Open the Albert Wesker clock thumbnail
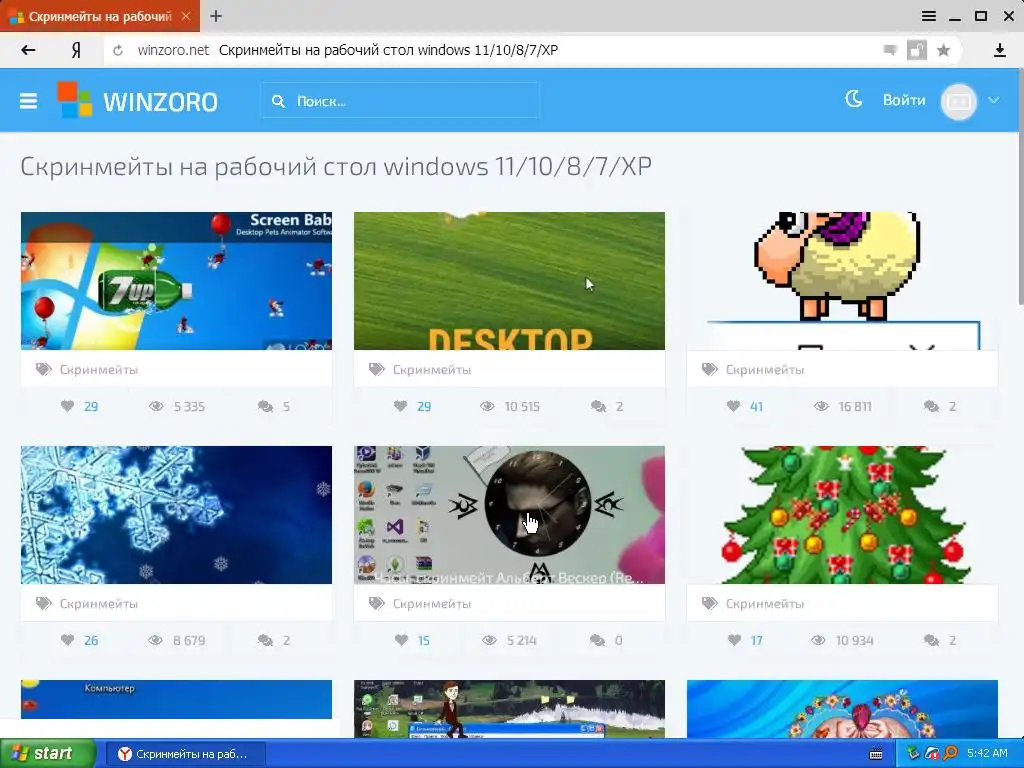This screenshot has height=768, width=1024. tap(509, 515)
